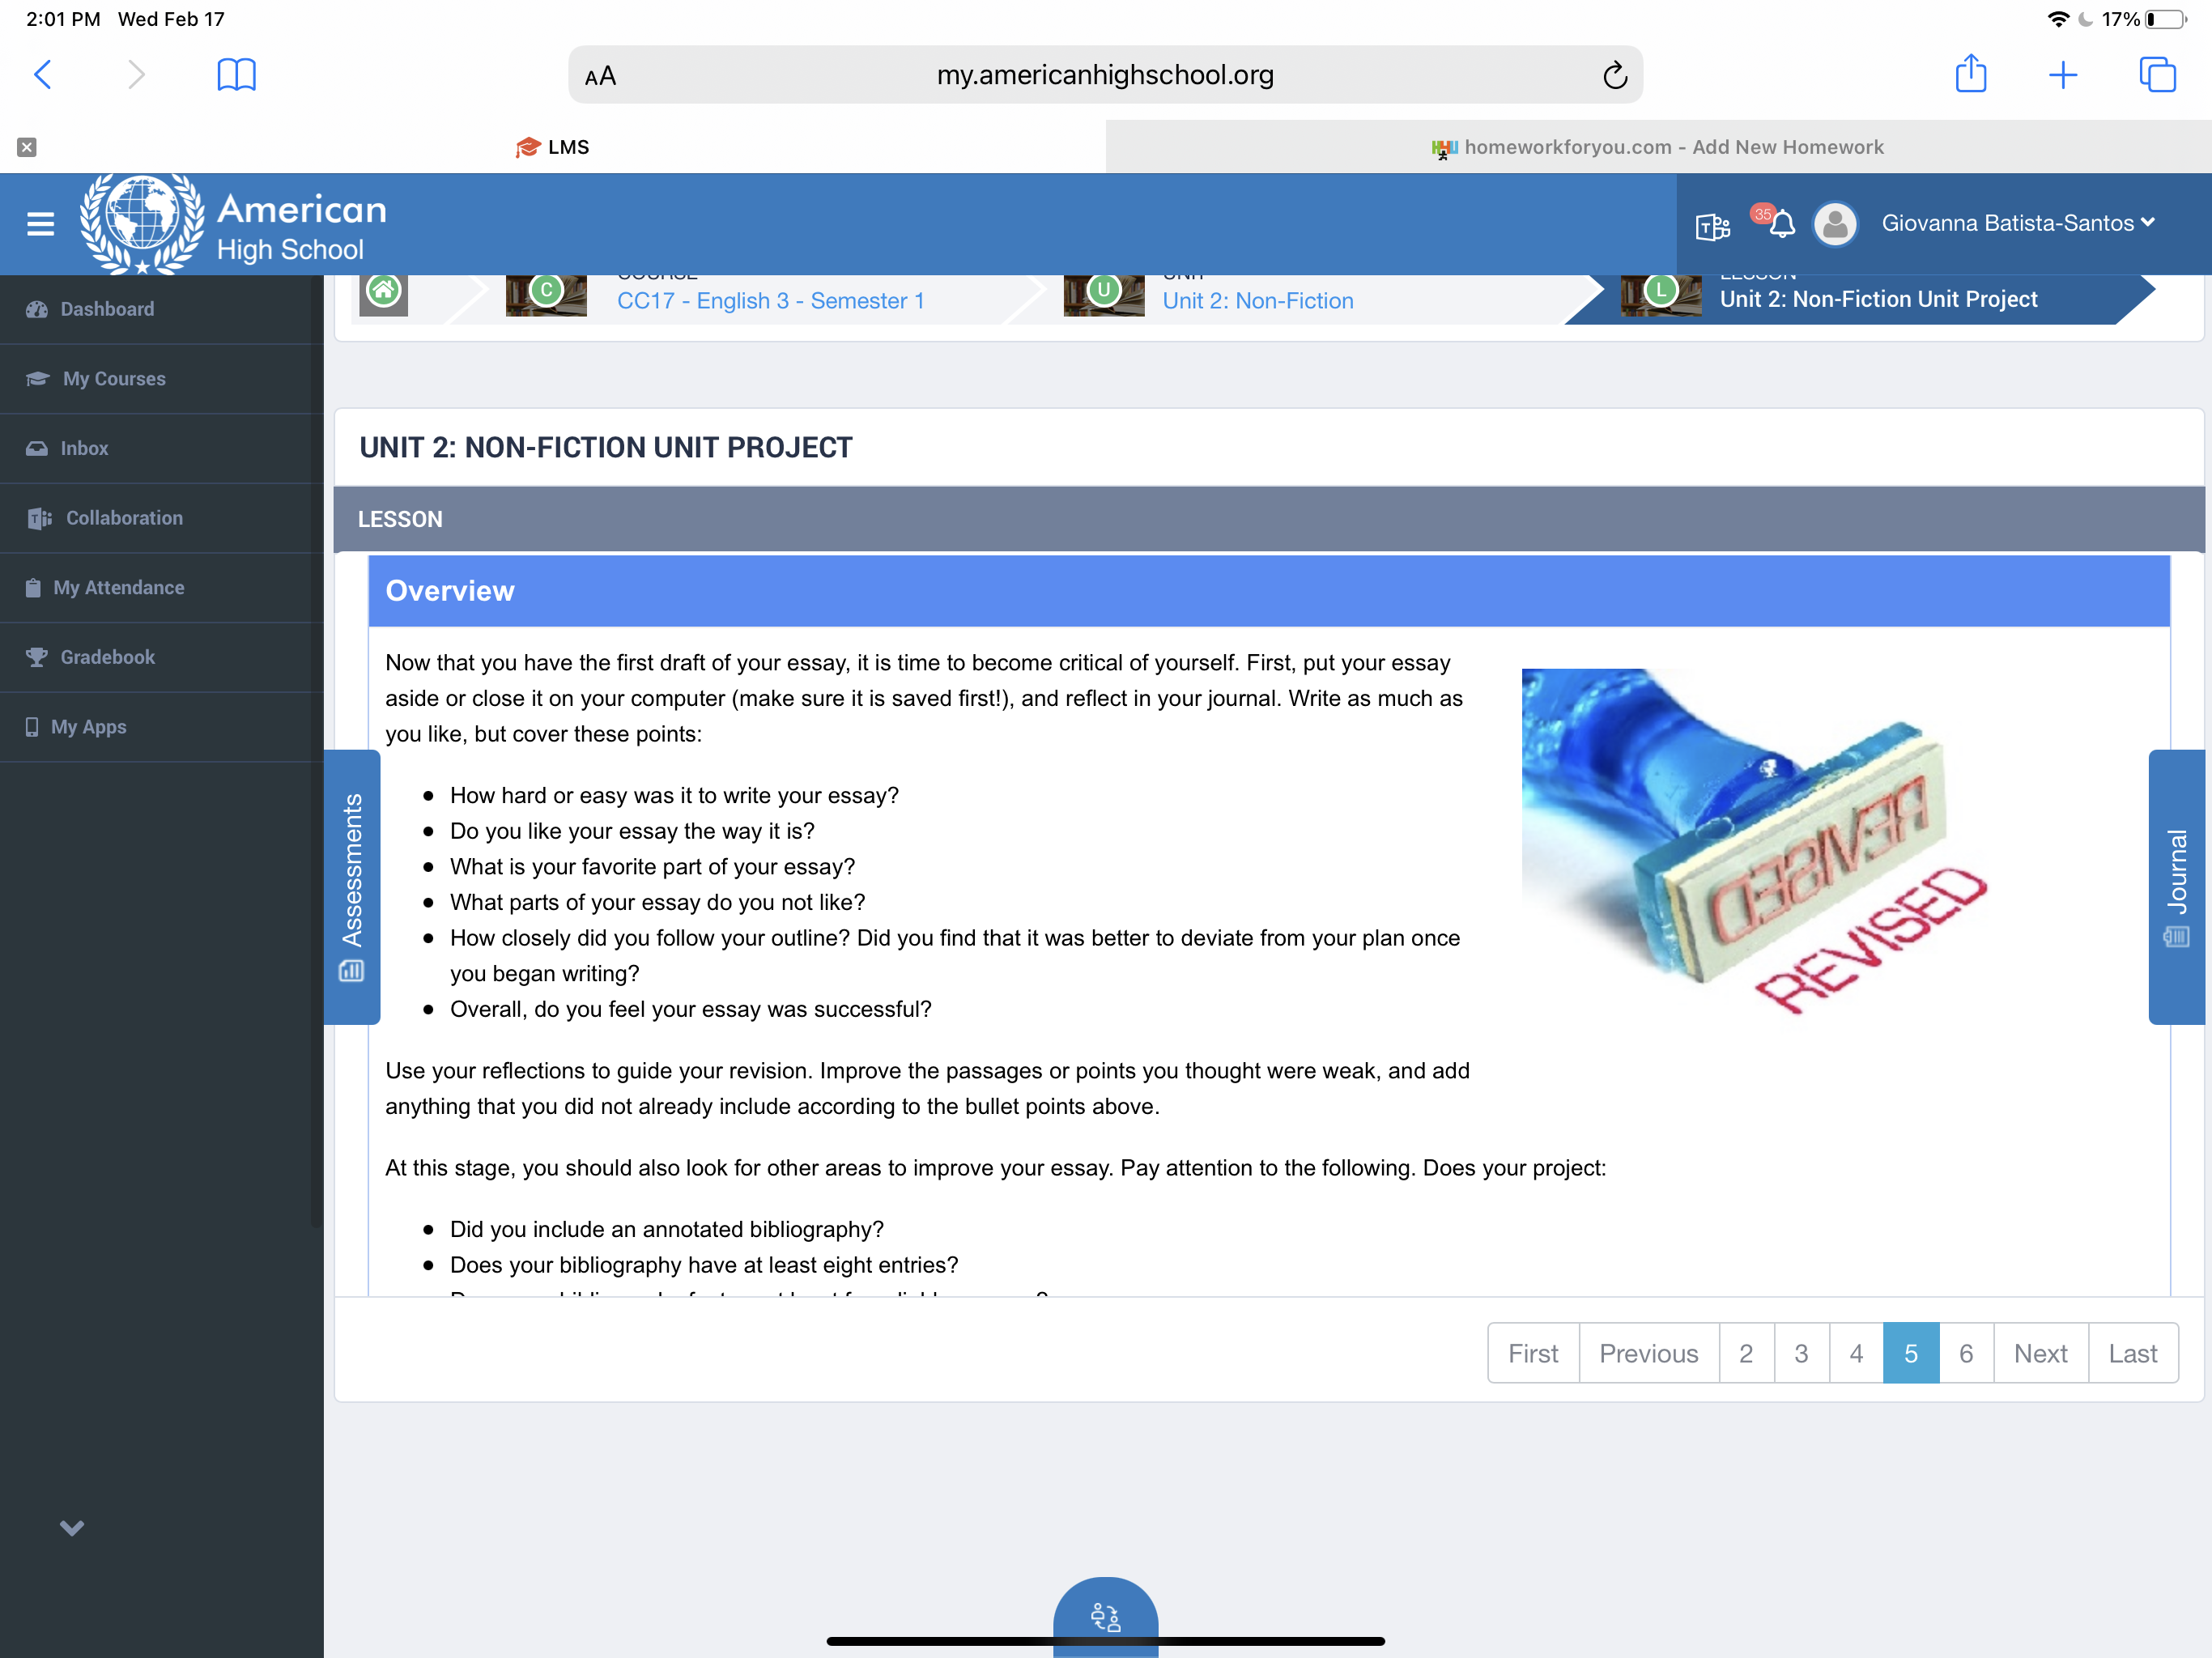Expand Giovanna Batista-Santos user dropdown
2212x1658 pixels.
tap(2017, 223)
